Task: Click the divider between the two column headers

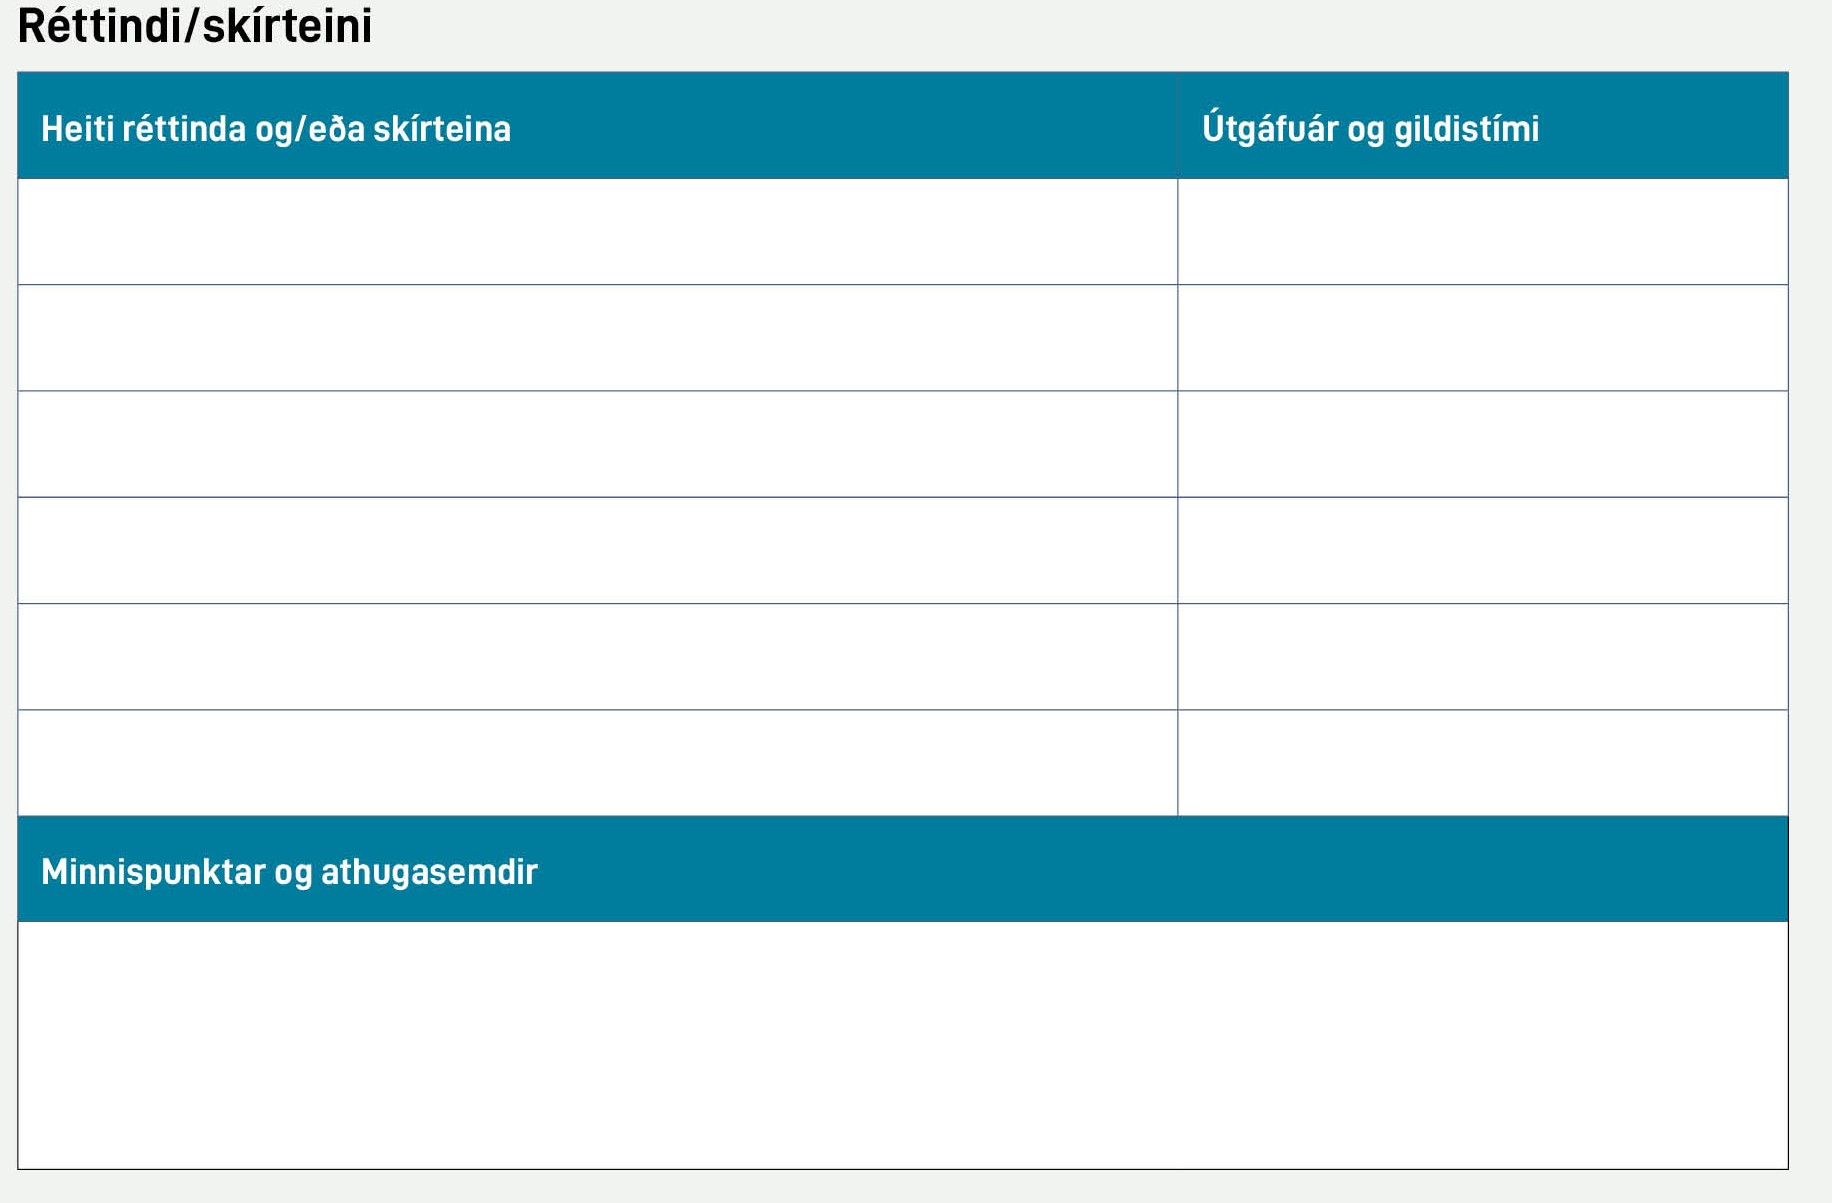Action: (1178, 126)
